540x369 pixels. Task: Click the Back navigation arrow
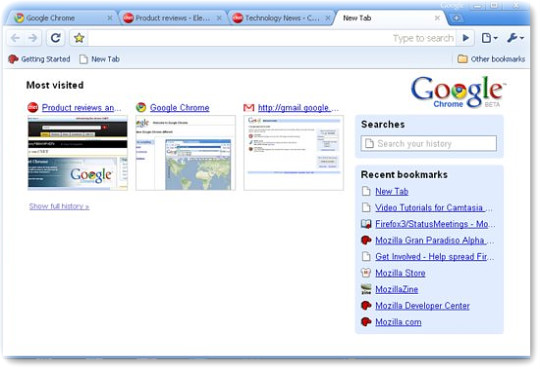15,38
